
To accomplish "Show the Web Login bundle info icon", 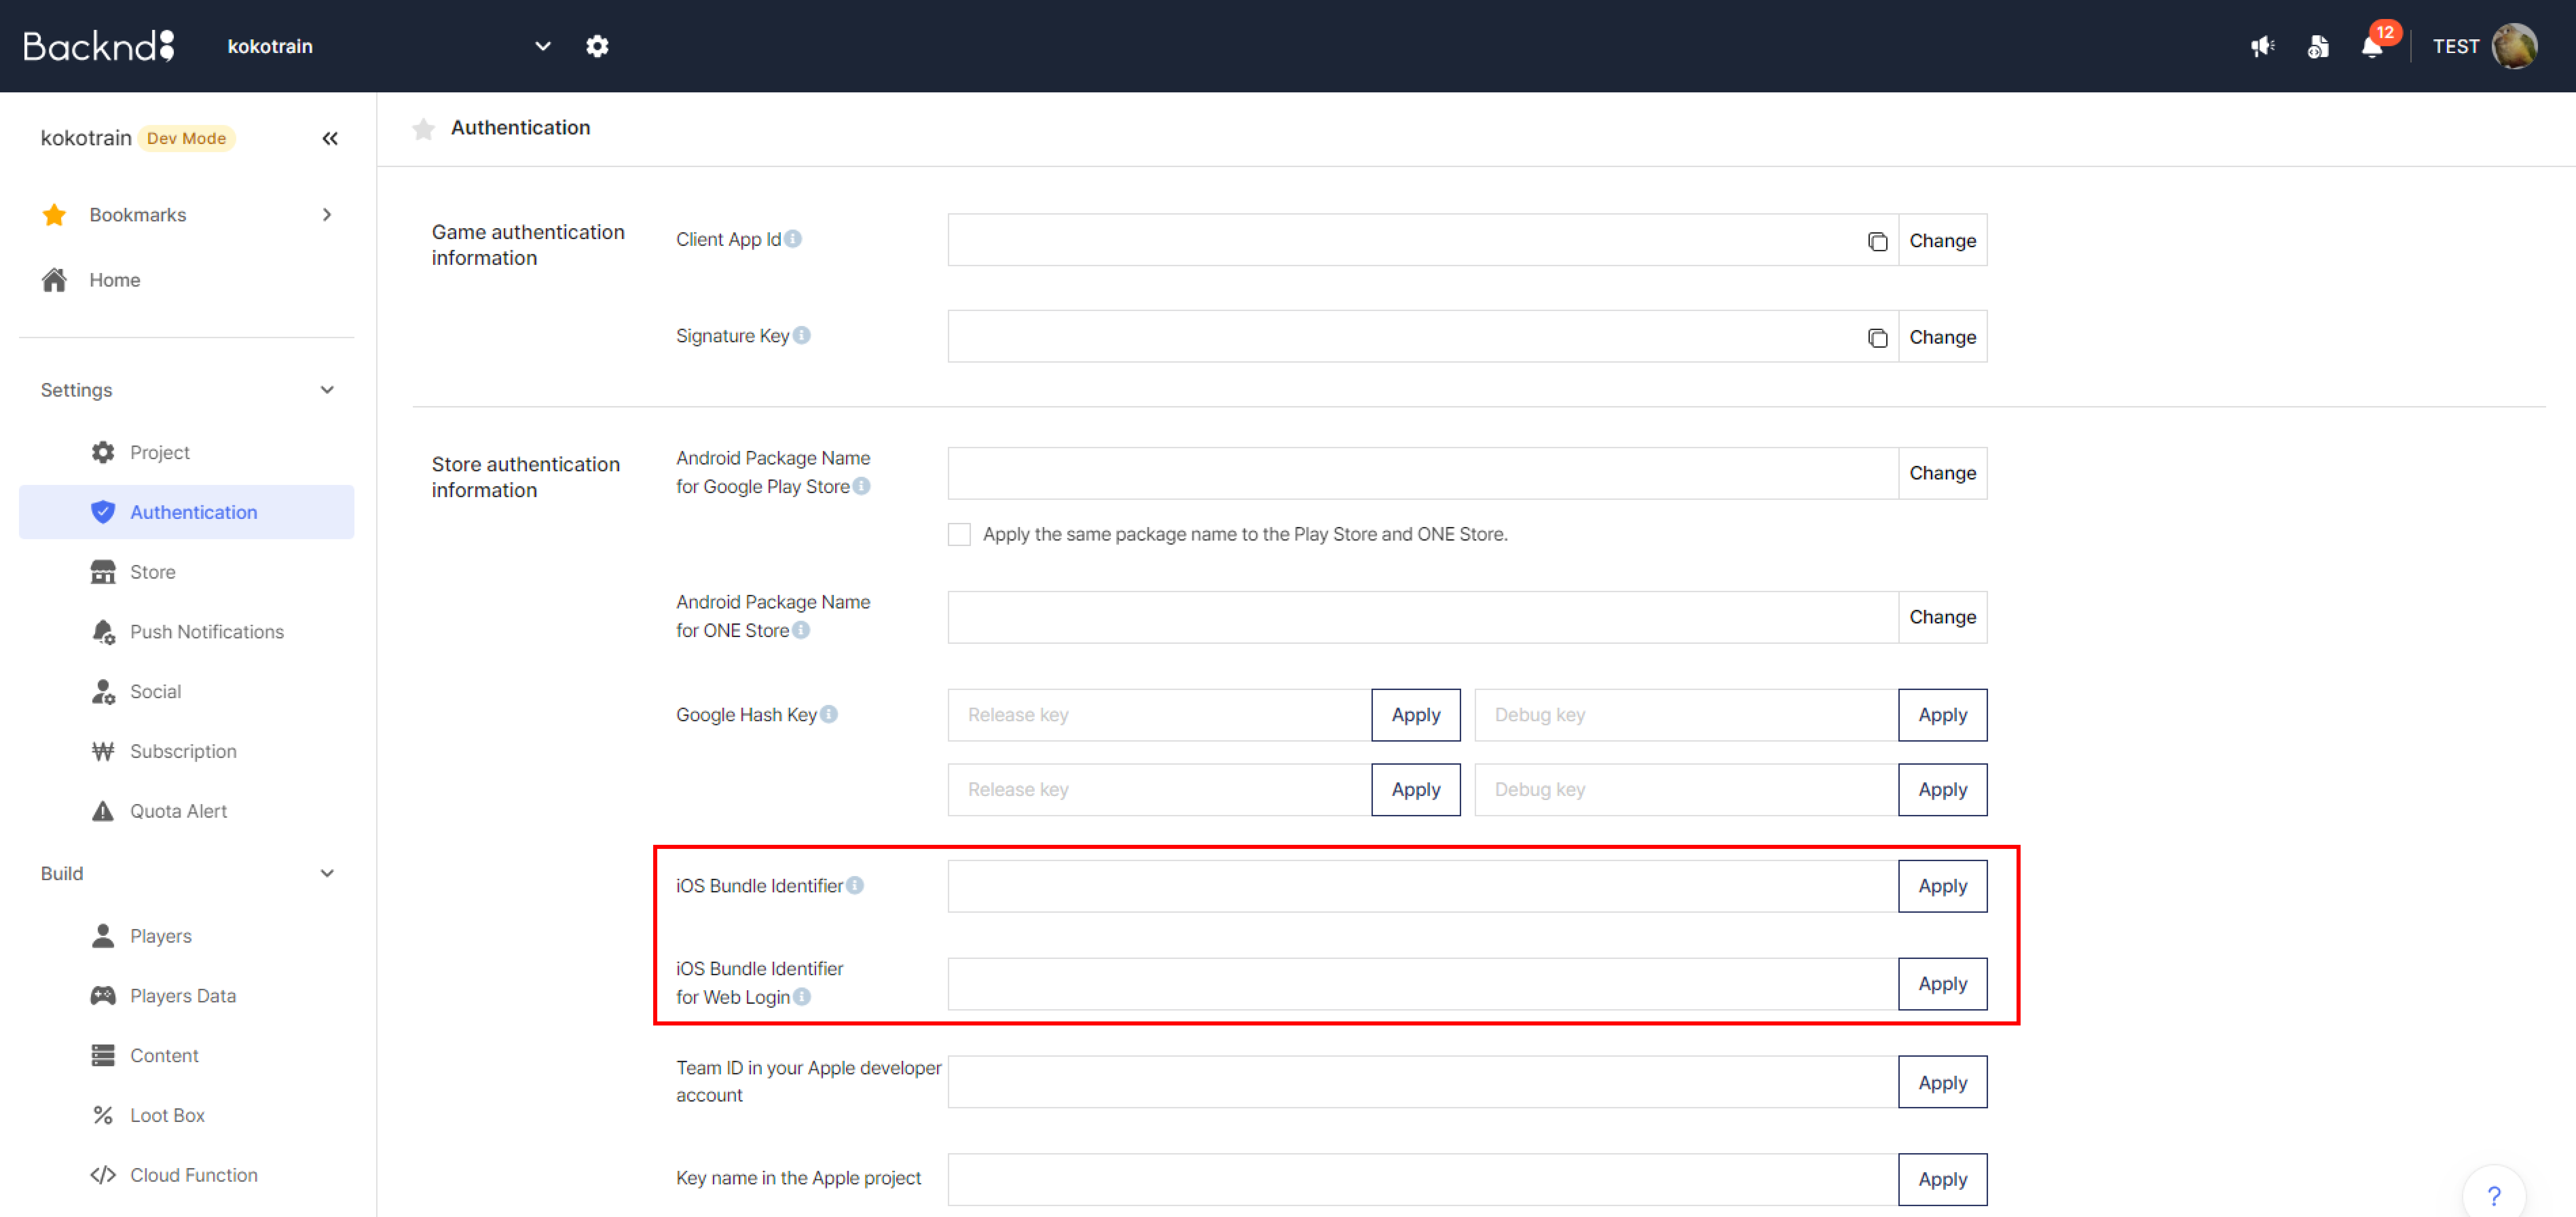I will point(802,997).
